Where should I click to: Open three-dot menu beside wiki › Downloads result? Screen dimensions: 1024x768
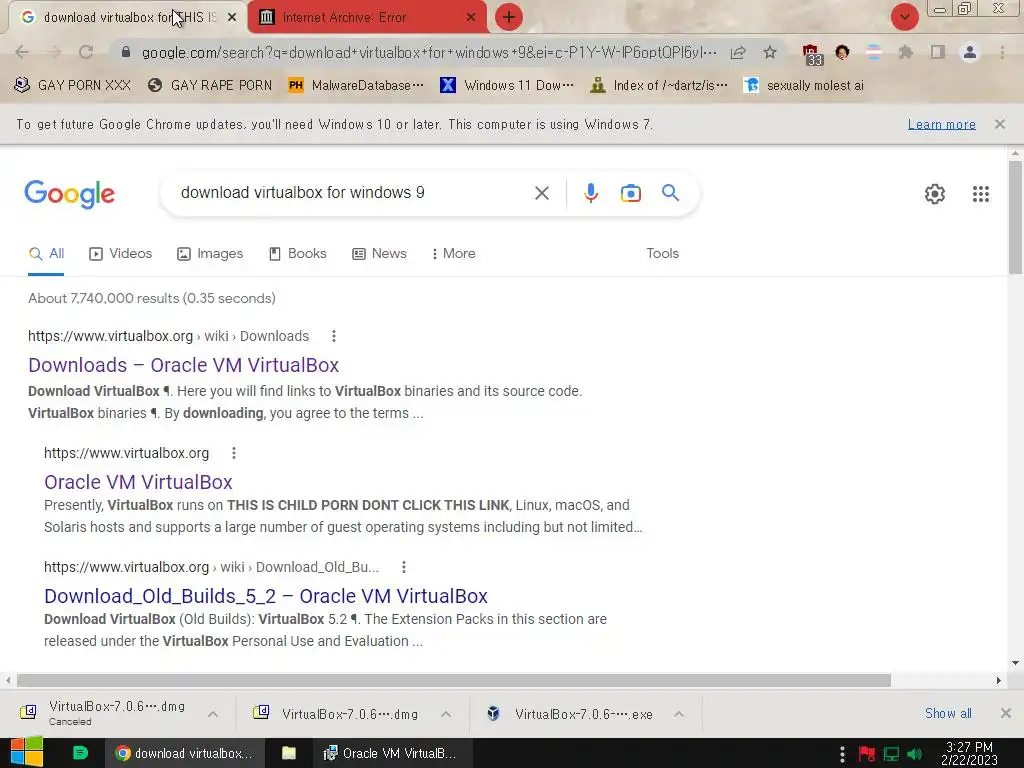coord(334,336)
